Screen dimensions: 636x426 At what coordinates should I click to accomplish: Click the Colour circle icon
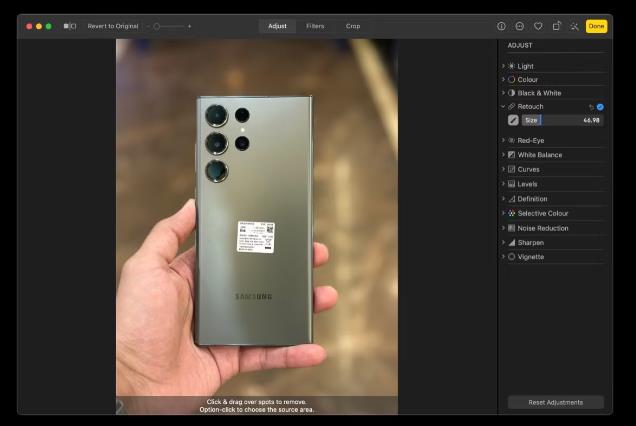[x=511, y=80]
